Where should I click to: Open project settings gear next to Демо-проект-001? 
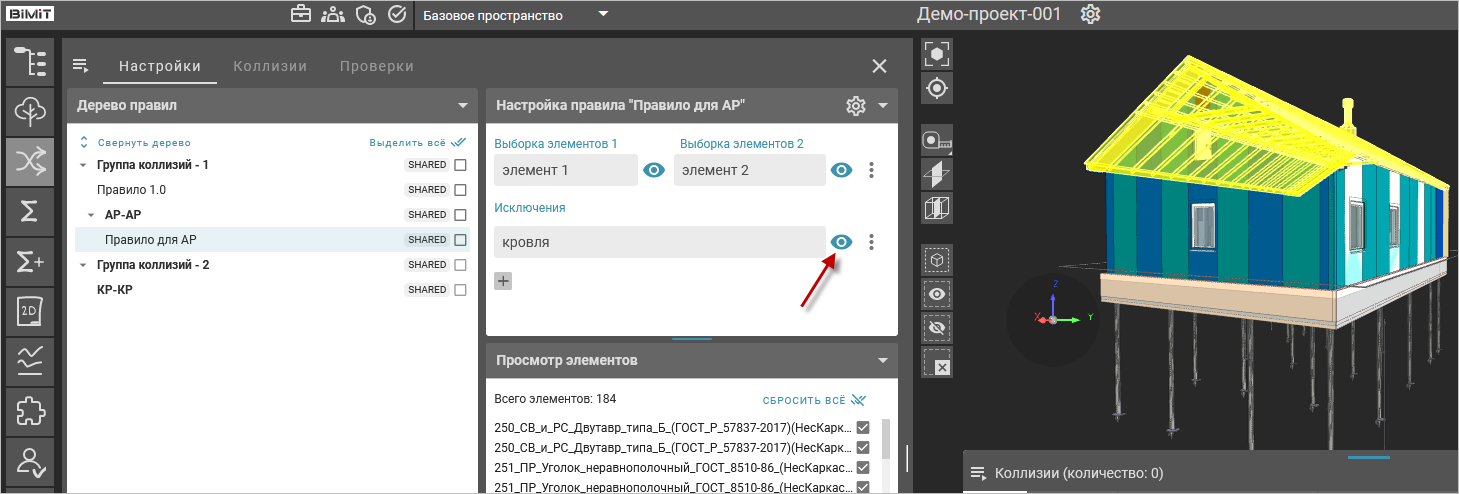click(1090, 15)
